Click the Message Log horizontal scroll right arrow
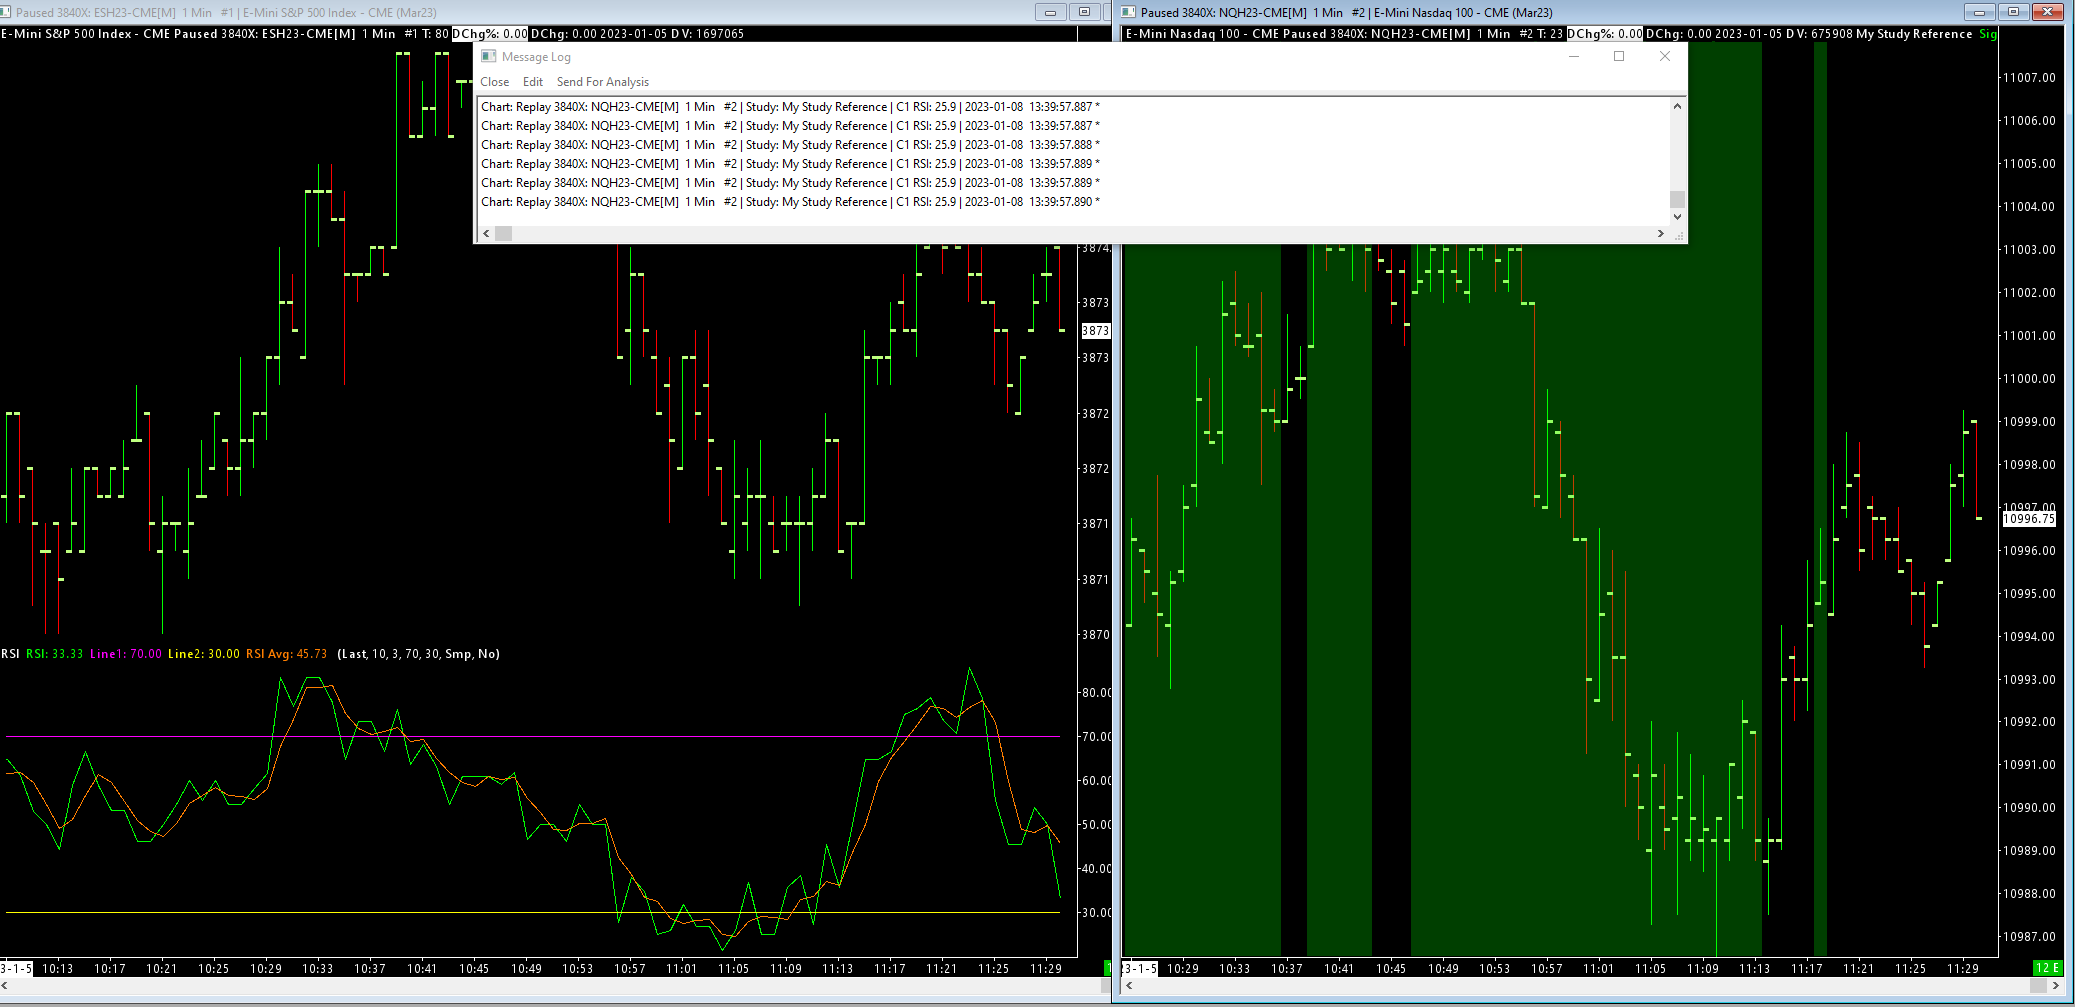2075x1007 pixels. click(x=1661, y=233)
